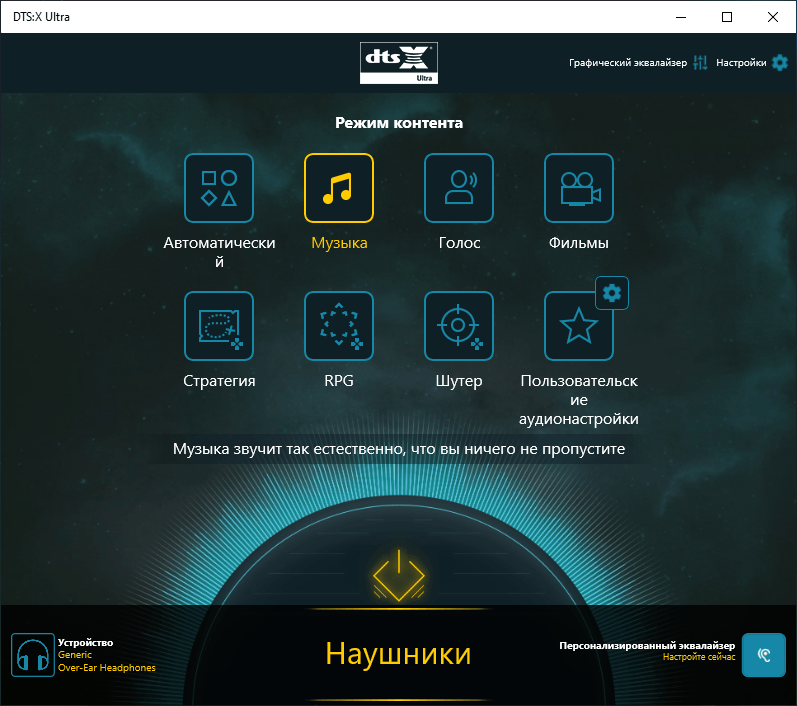Choose the Фильмы movie camera icon
Screen dimensions: 797x706
578,188
